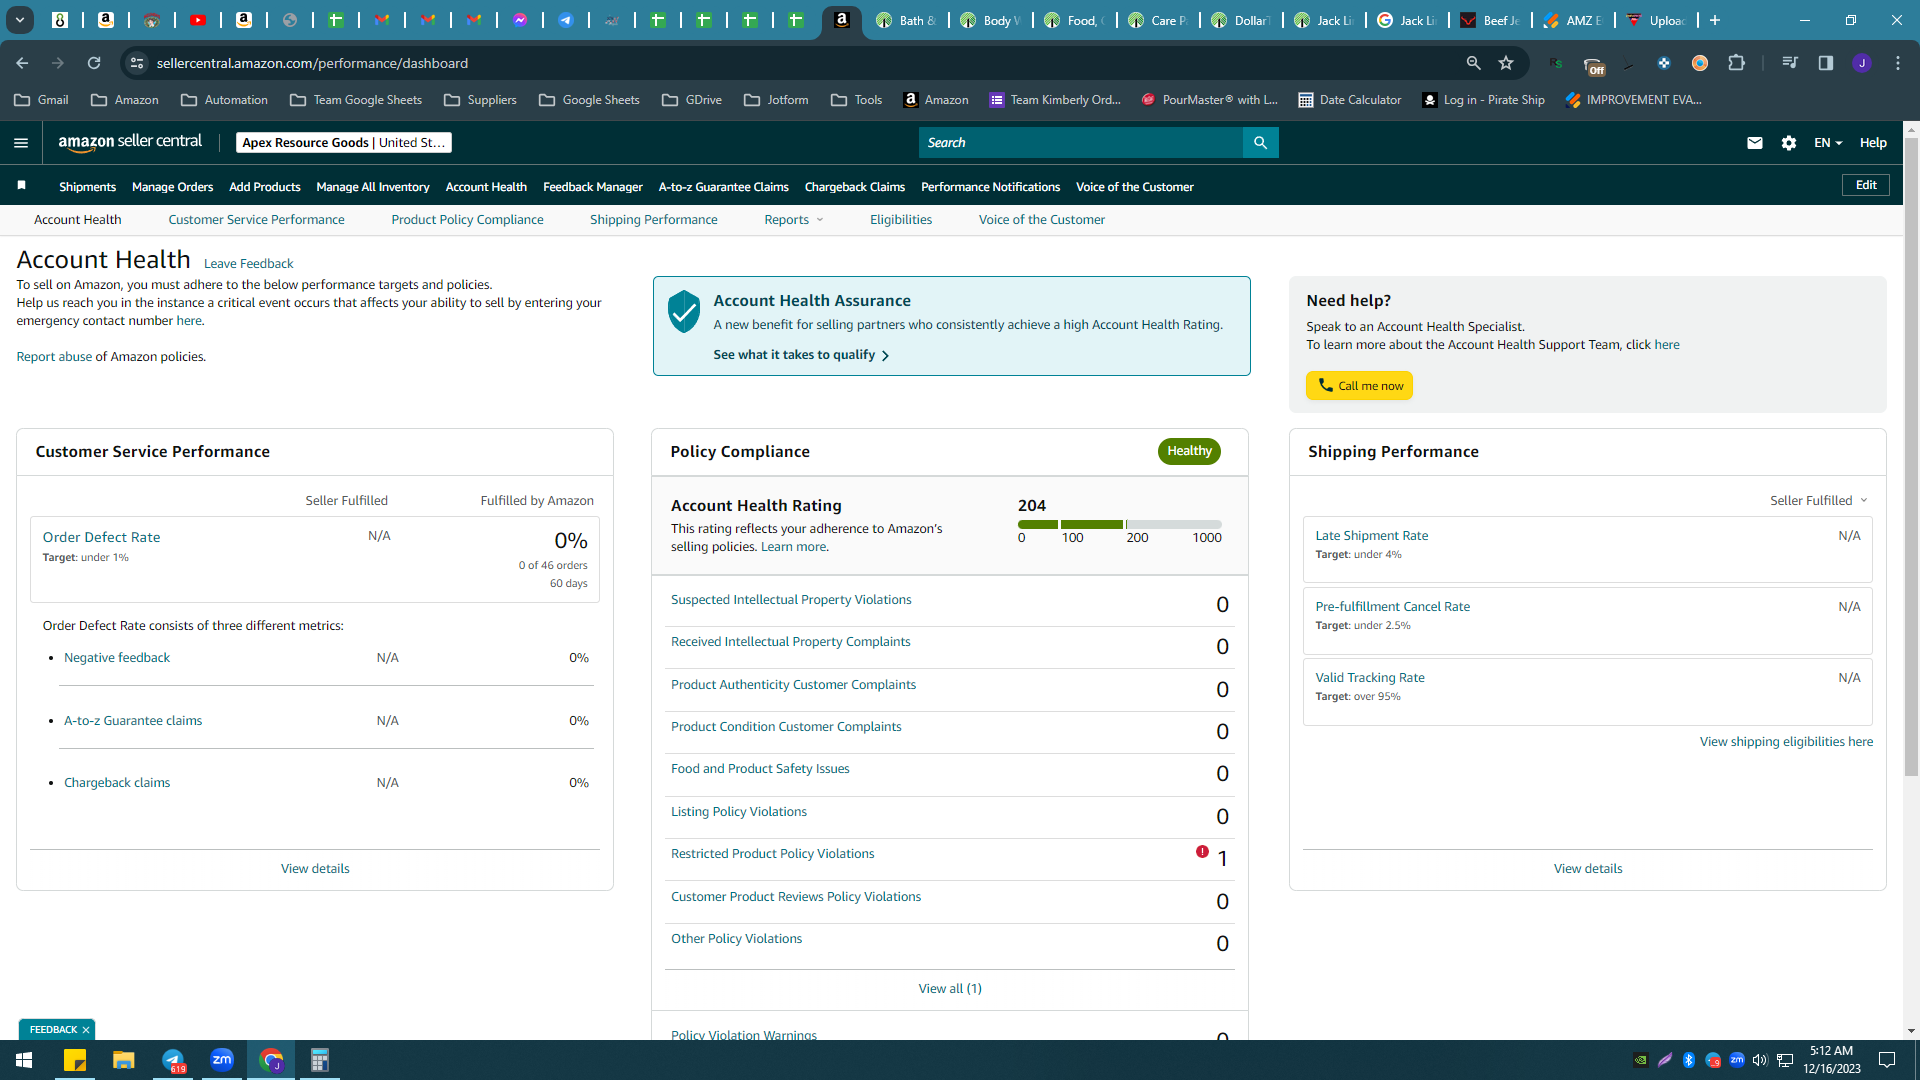Open the Chrome profile avatar J

(1862, 63)
